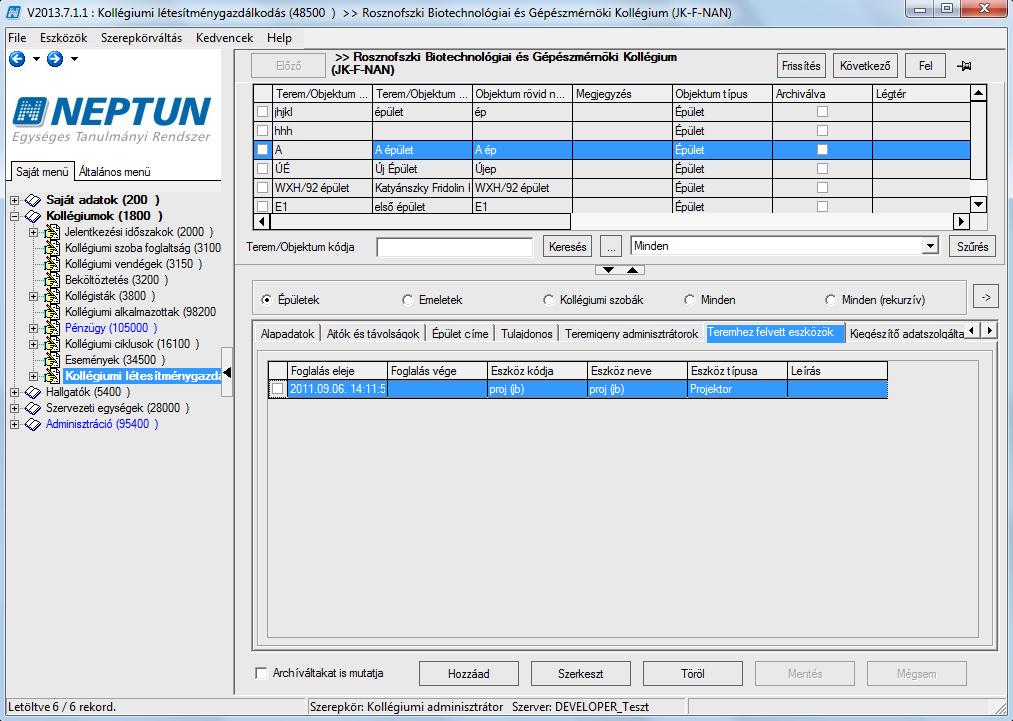
Task: Open the Minden filter dropdown
Action: tap(930, 246)
